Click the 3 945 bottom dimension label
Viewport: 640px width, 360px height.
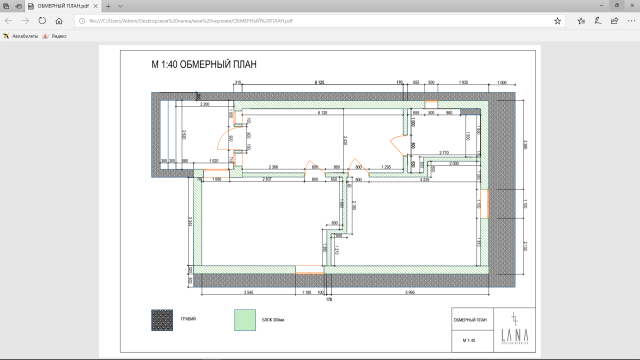pyautogui.click(x=248, y=292)
